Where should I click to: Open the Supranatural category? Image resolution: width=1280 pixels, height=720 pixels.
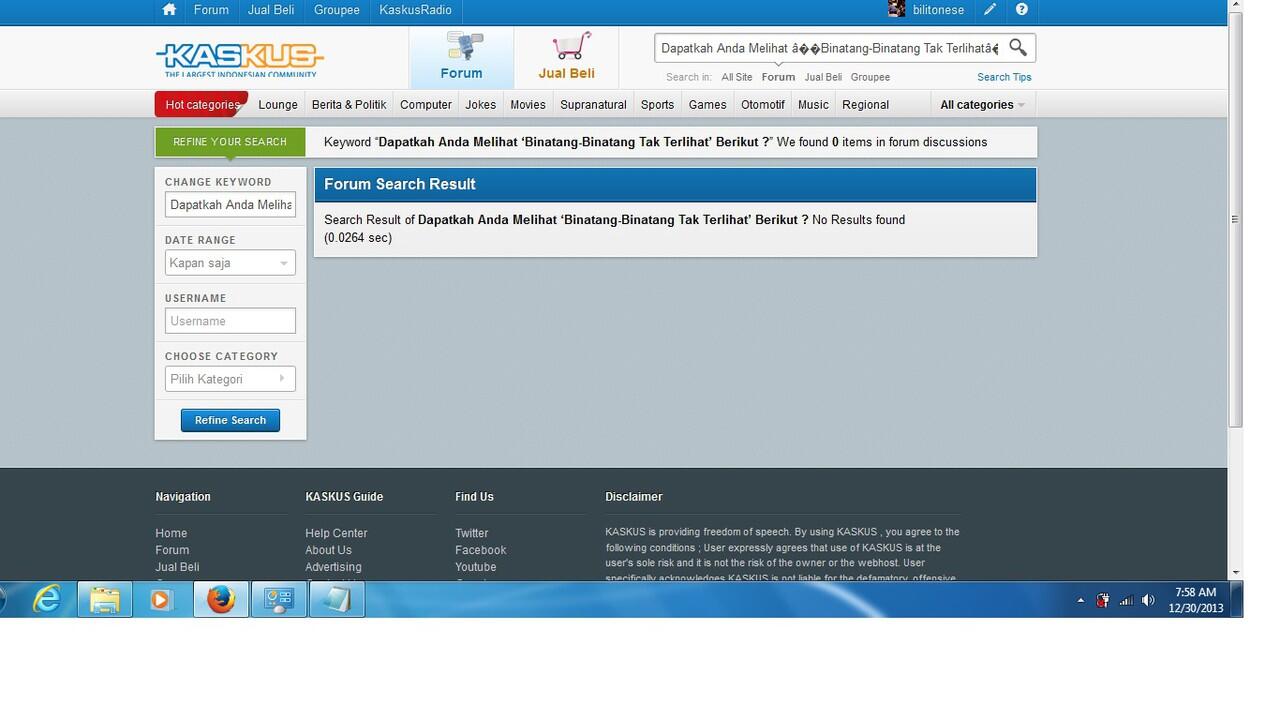(x=593, y=105)
